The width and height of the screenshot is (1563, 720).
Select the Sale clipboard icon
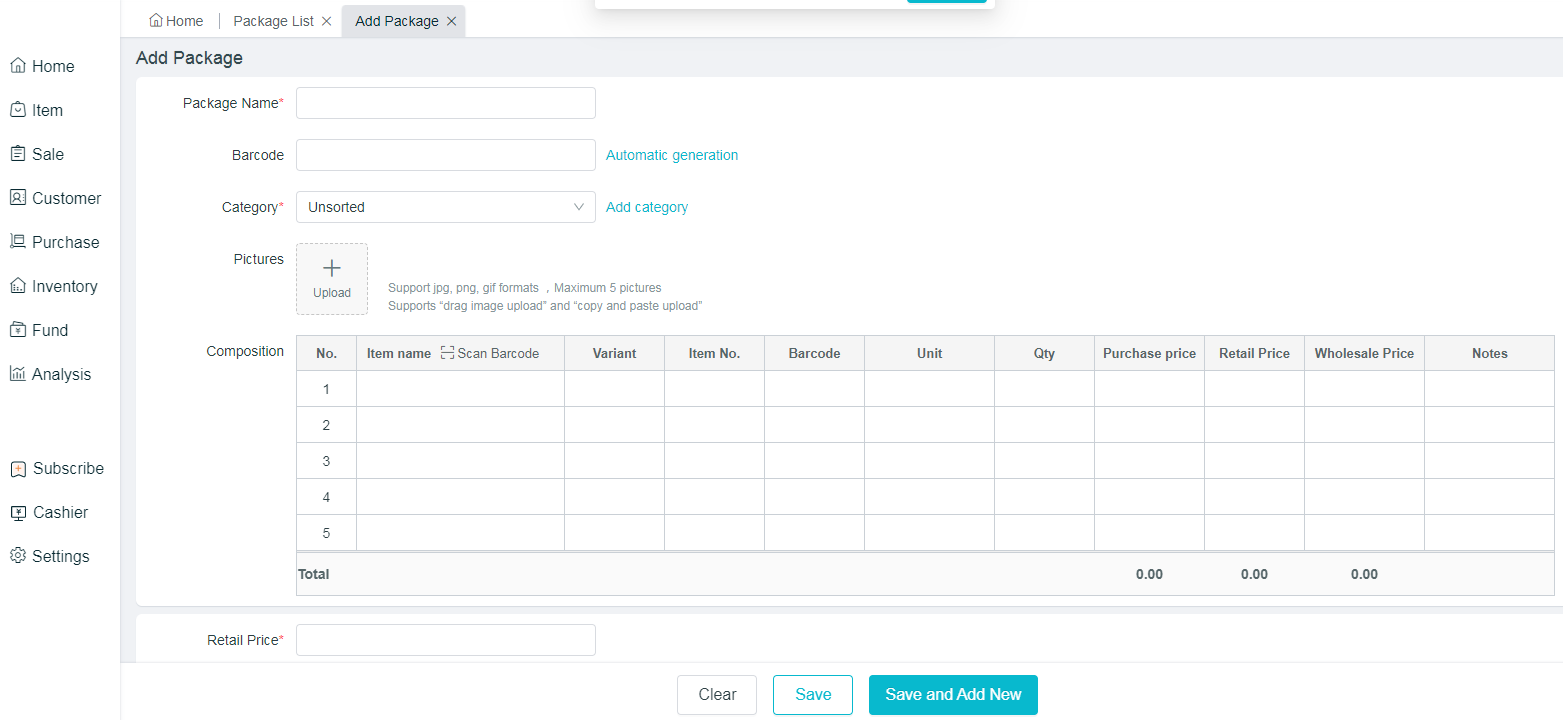click(x=18, y=154)
